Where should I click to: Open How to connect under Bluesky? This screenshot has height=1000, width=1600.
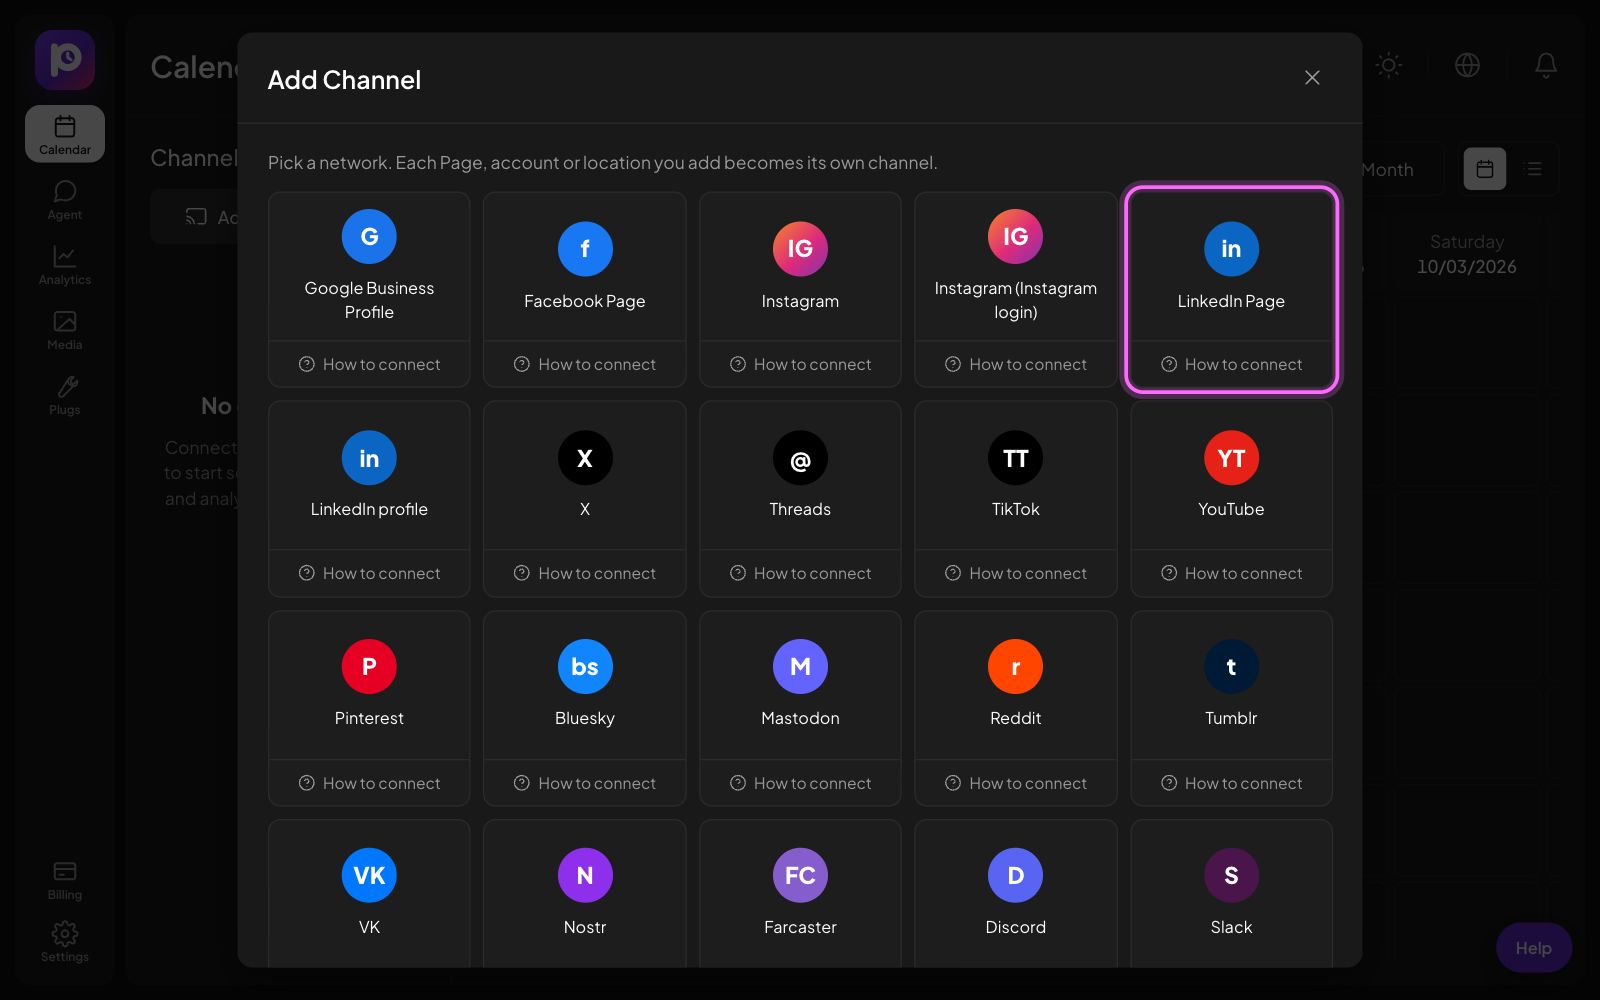tap(585, 783)
